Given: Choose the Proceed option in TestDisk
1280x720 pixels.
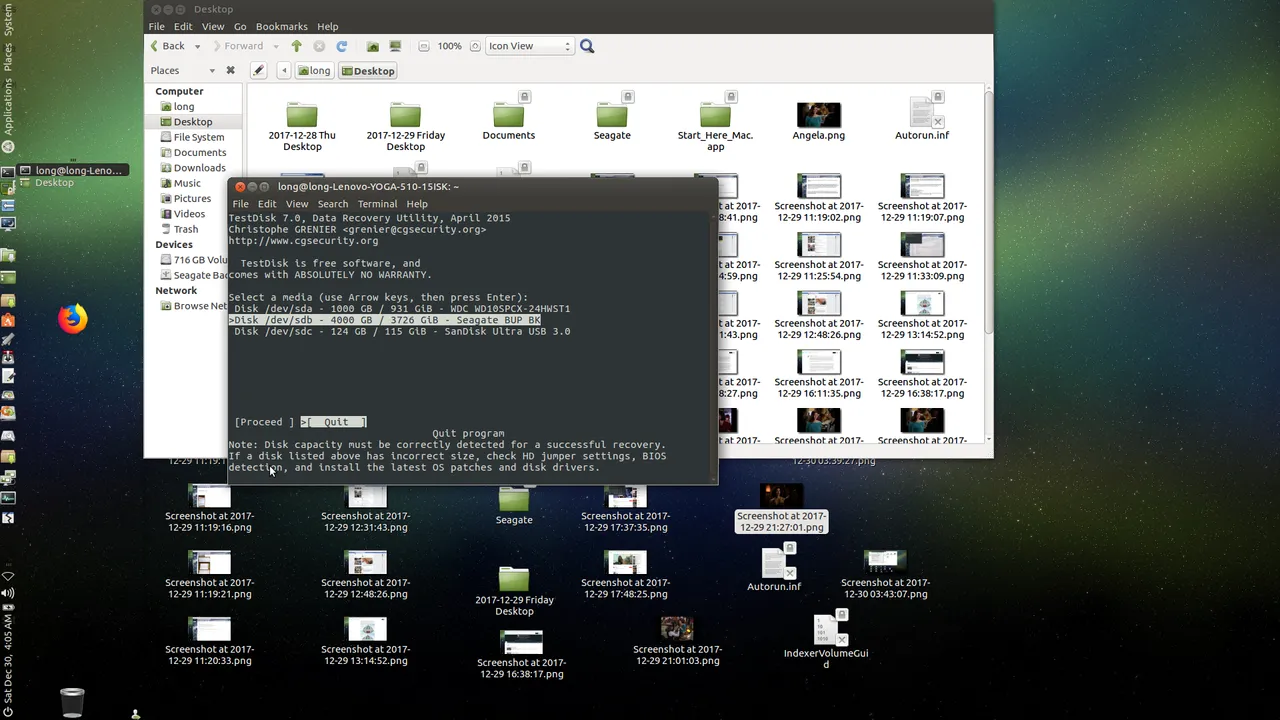Looking at the screenshot, I should [x=264, y=422].
